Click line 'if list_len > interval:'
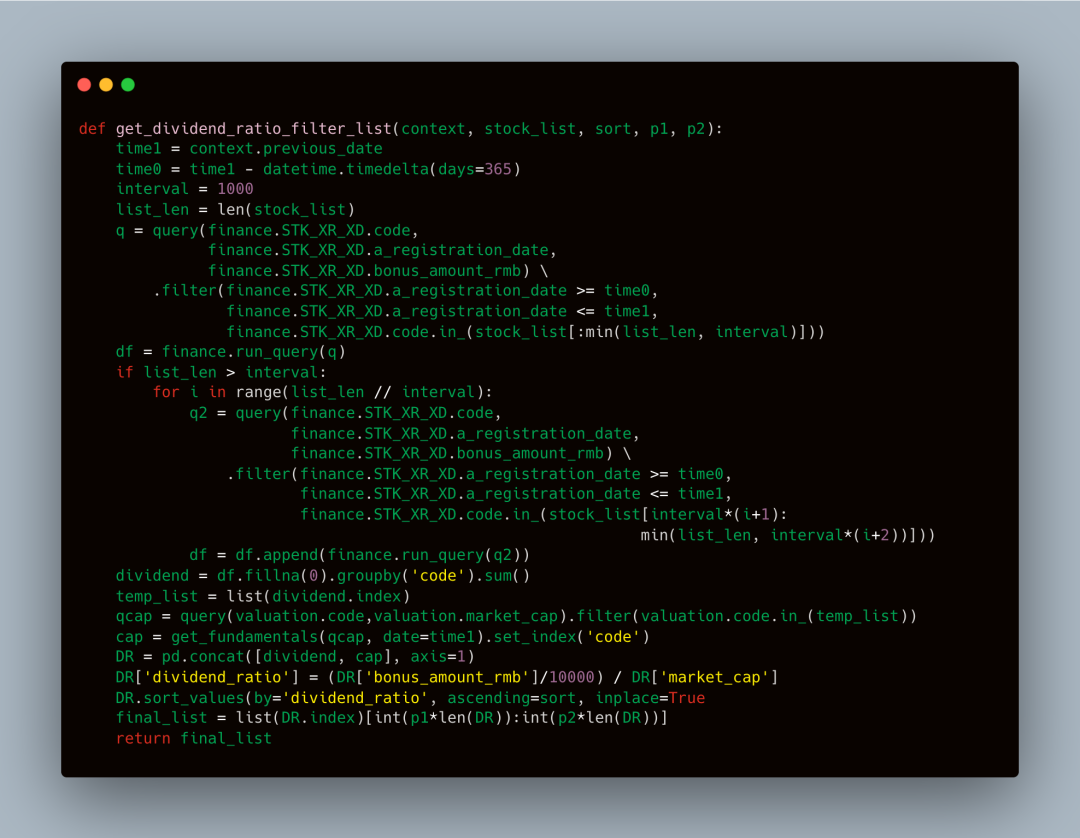This screenshot has height=838, width=1080. 221,373
